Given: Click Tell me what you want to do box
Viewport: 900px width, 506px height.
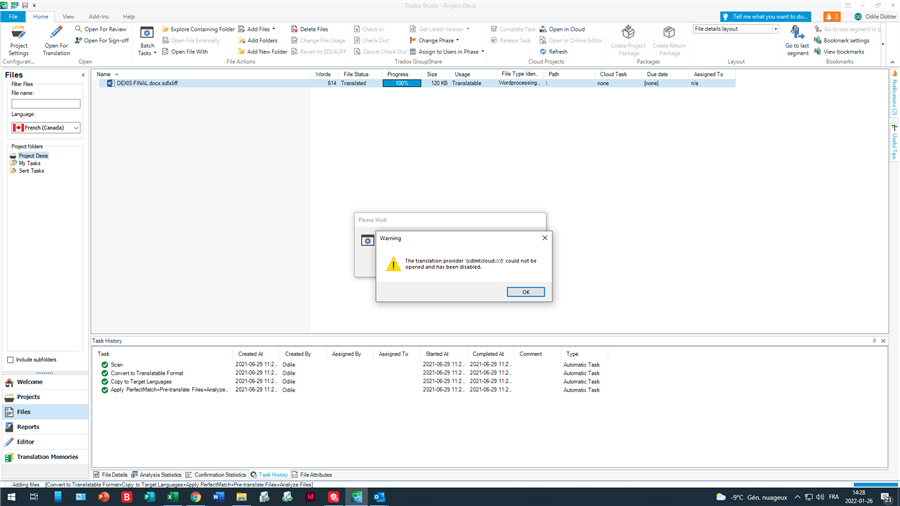Looking at the screenshot, I should pyautogui.click(x=766, y=17).
